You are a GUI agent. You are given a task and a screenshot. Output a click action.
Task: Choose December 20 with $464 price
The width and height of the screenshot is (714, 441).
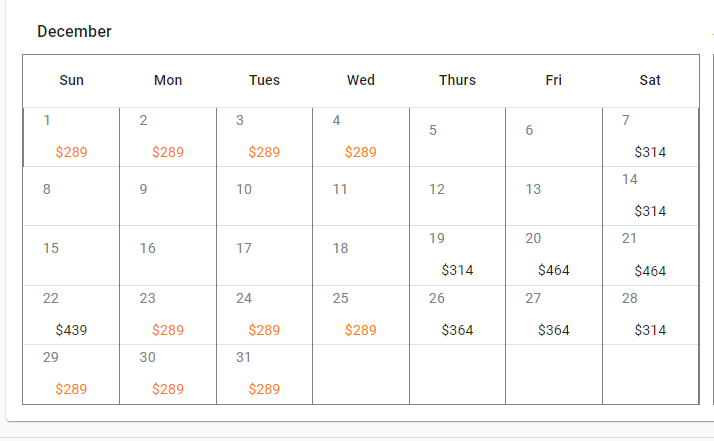tap(553, 255)
